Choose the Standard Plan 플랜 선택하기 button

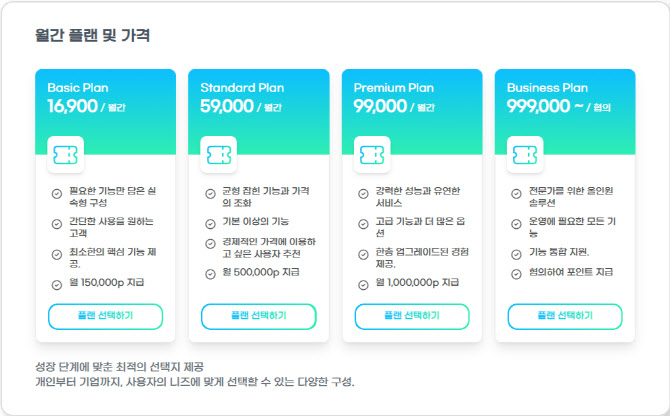(259, 316)
